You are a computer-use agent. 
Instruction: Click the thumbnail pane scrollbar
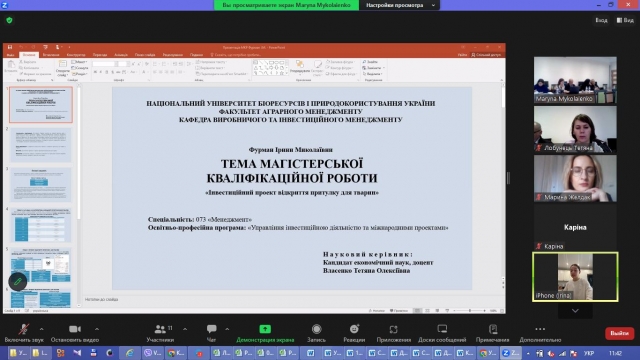(78, 153)
